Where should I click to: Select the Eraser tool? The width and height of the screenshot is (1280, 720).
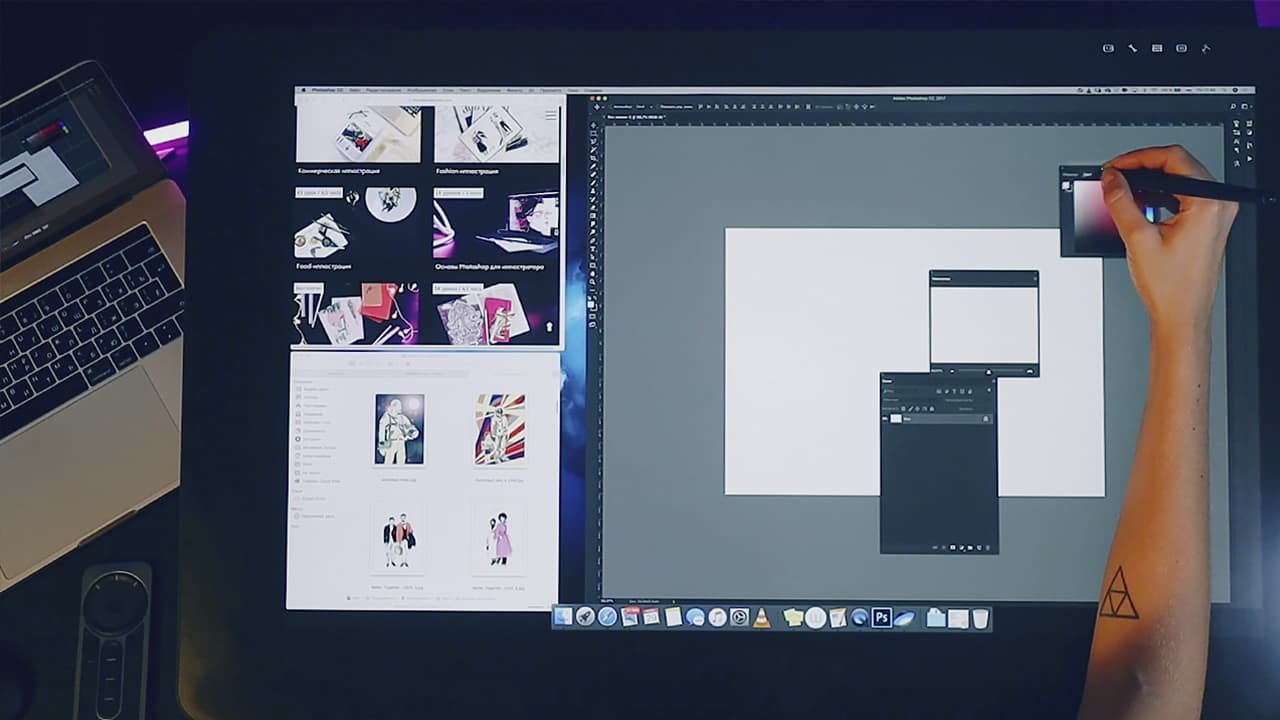[x=593, y=207]
